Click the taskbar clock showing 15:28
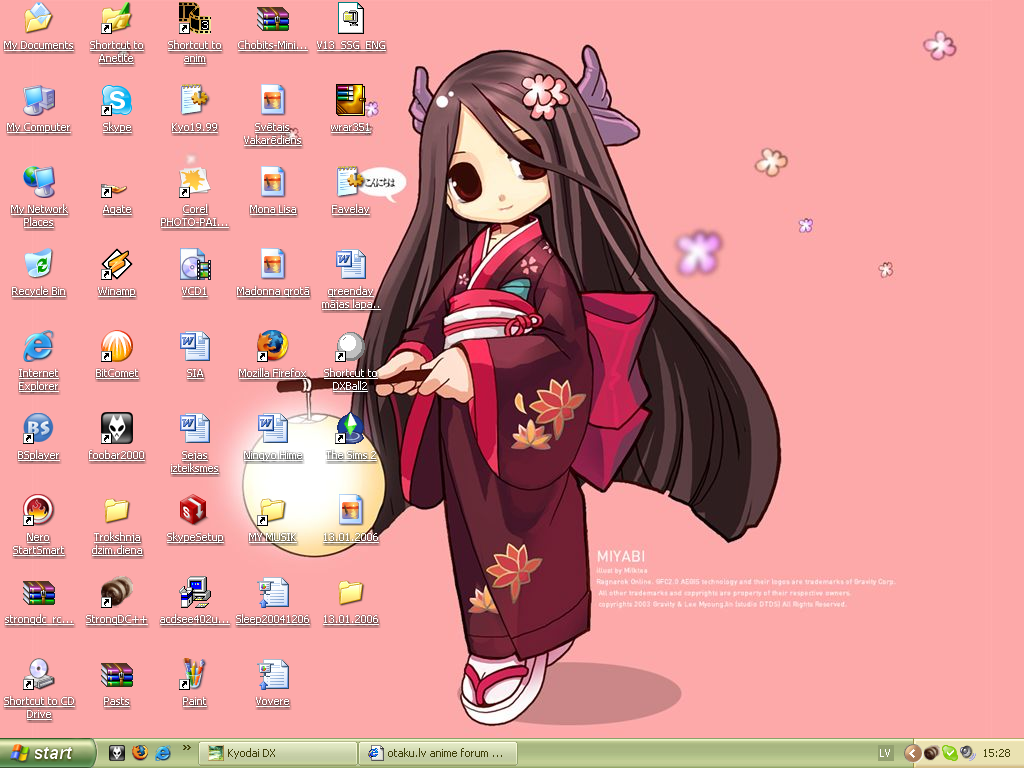 (x=996, y=754)
